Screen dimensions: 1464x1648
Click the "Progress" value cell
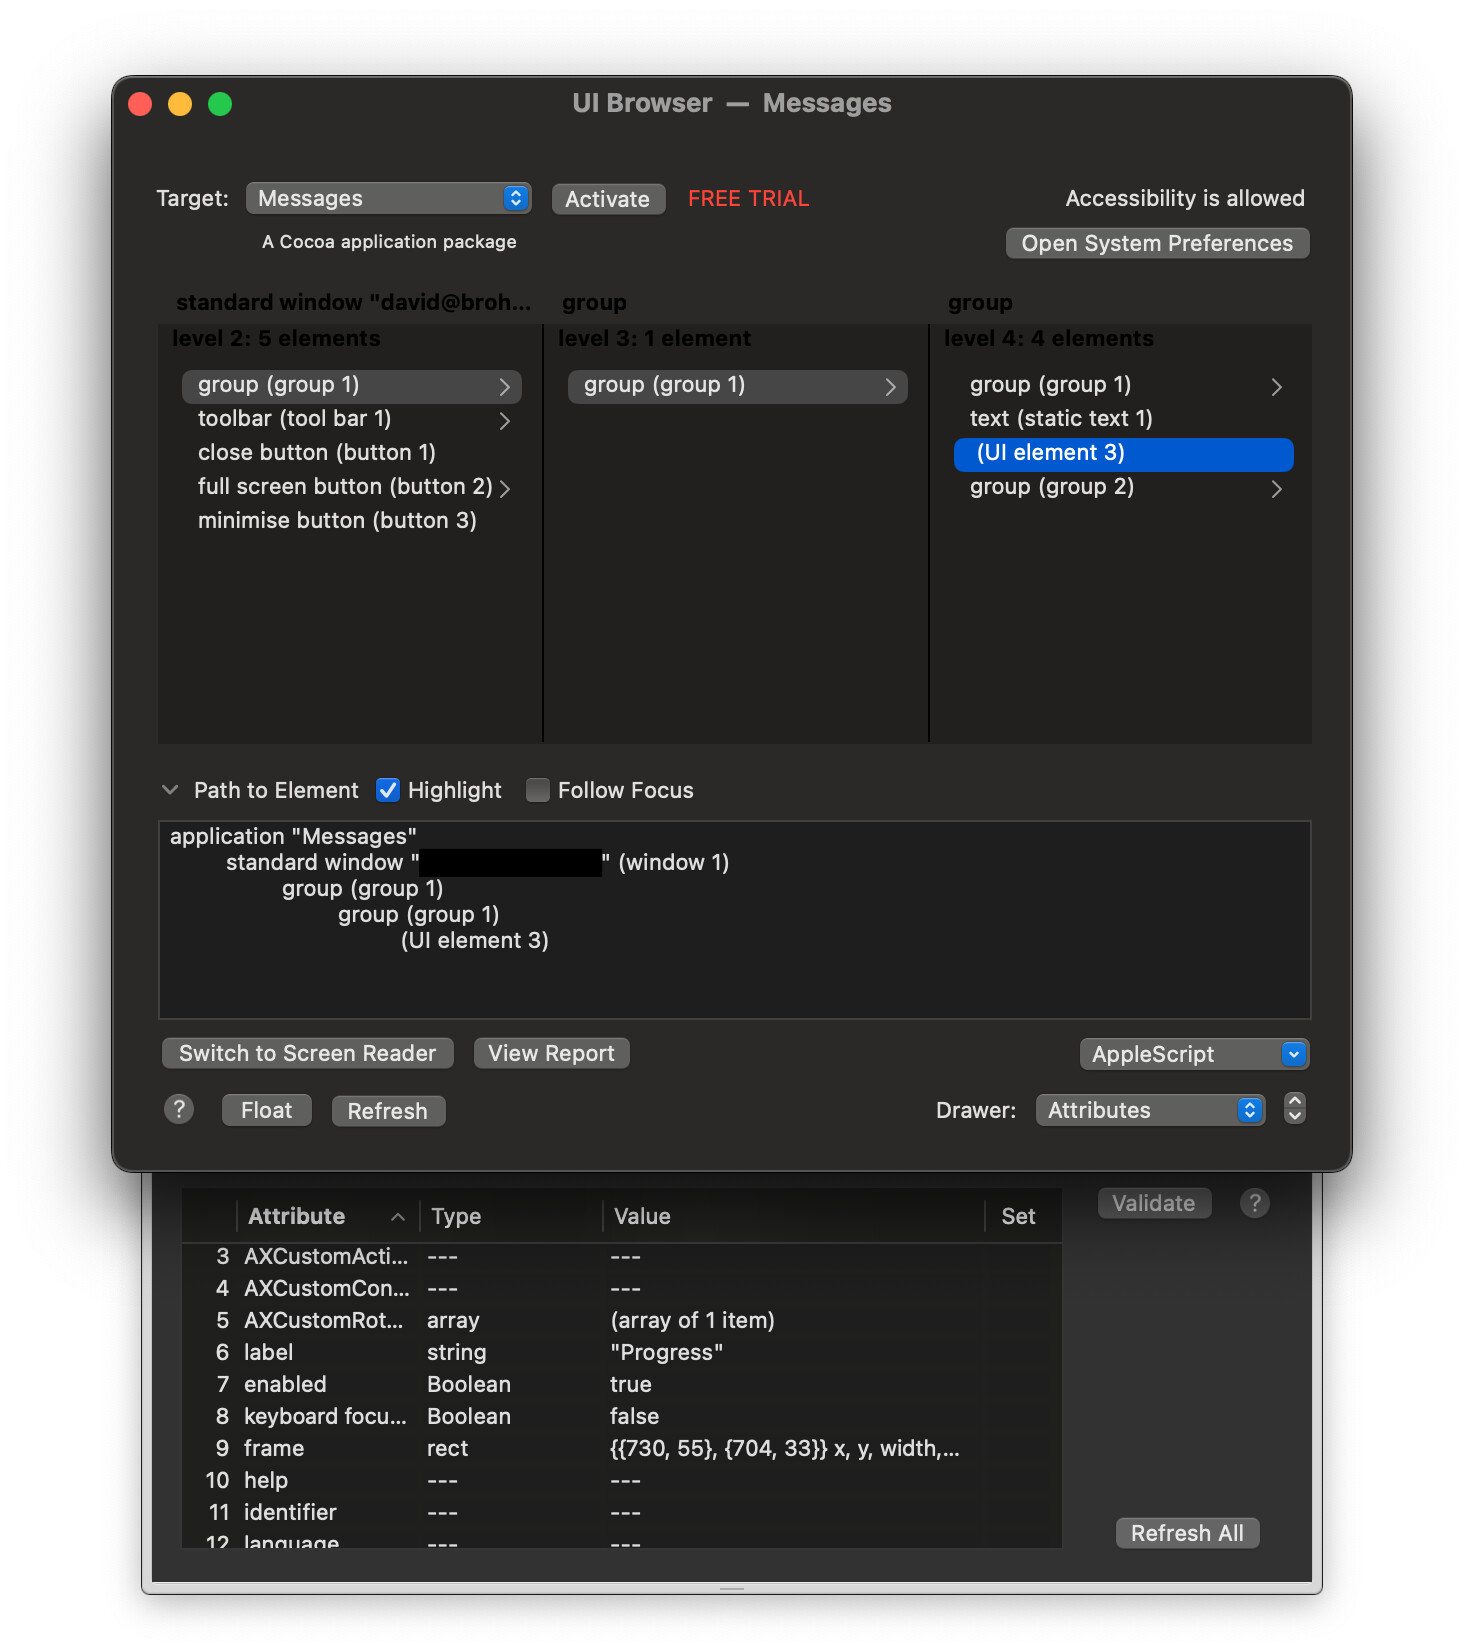pos(667,1352)
